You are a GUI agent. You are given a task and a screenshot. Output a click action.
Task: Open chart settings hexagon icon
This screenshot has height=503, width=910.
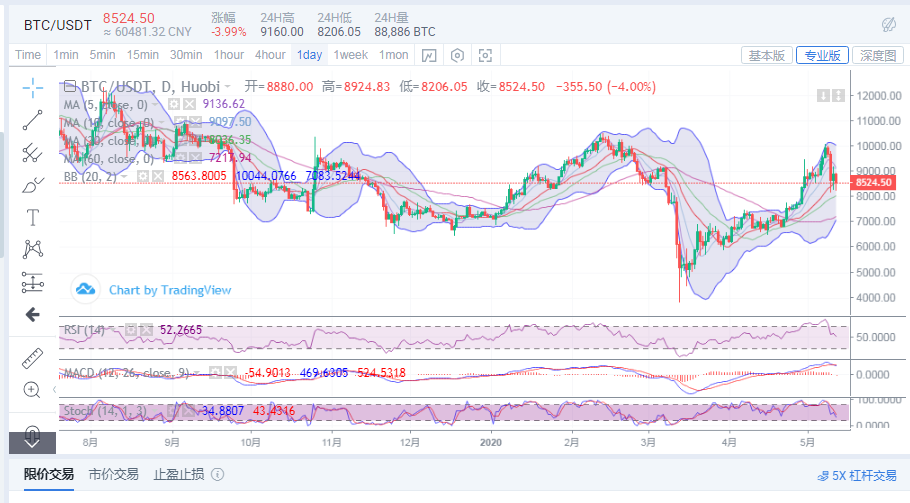tap(458, 55)
